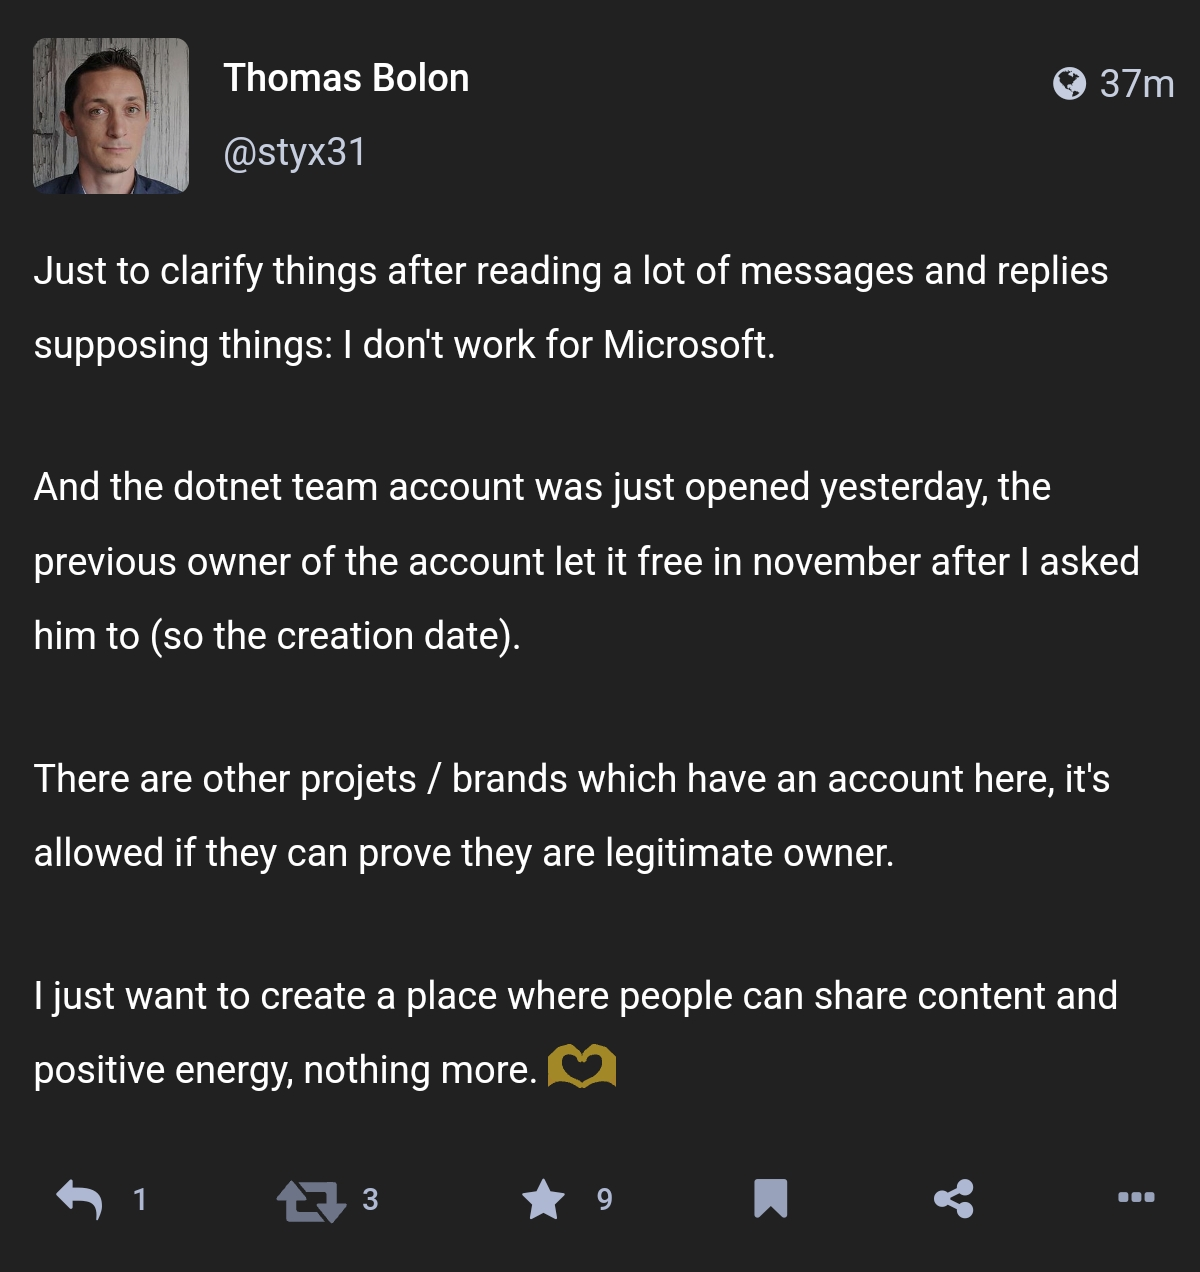Click the heart hands emoji

(582, 1066)
